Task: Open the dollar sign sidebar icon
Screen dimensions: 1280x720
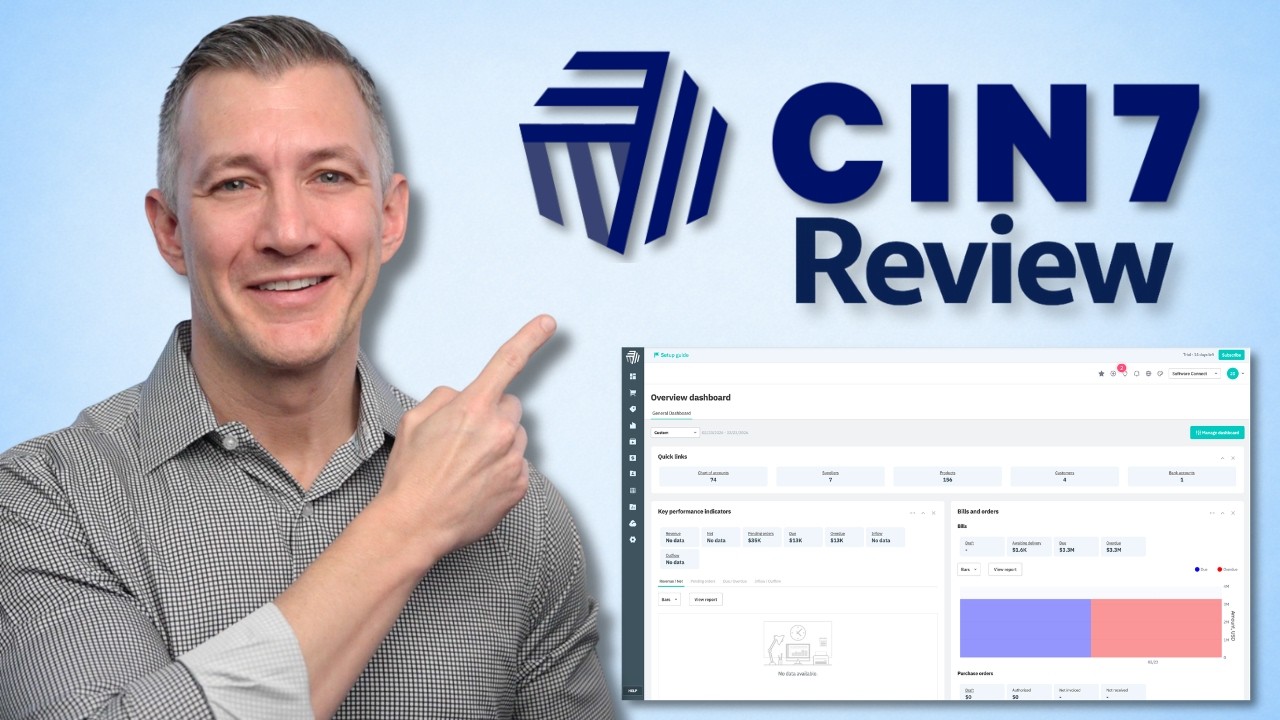Action: [x=632, y=457]
